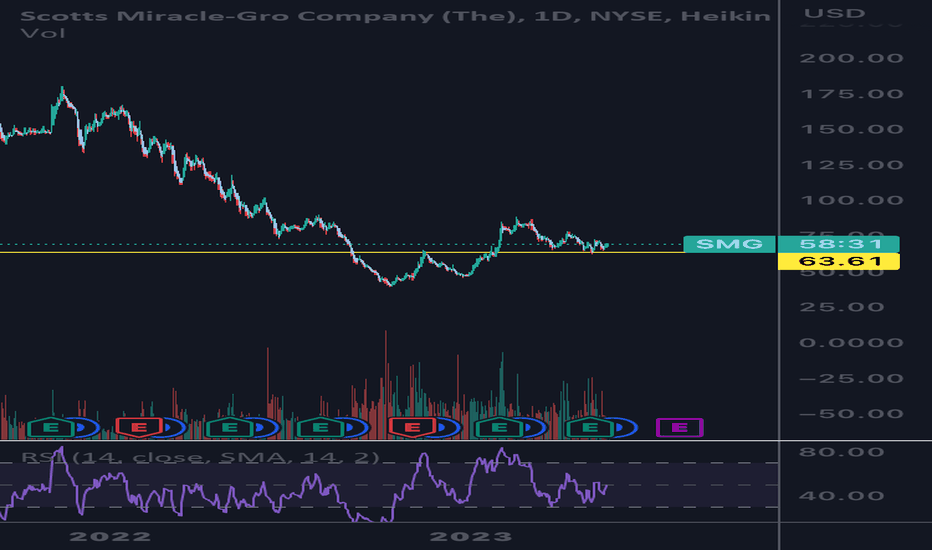Click the green earnings E marker just right of the 2023 label
932x550 pixels.
coord(499,428)
